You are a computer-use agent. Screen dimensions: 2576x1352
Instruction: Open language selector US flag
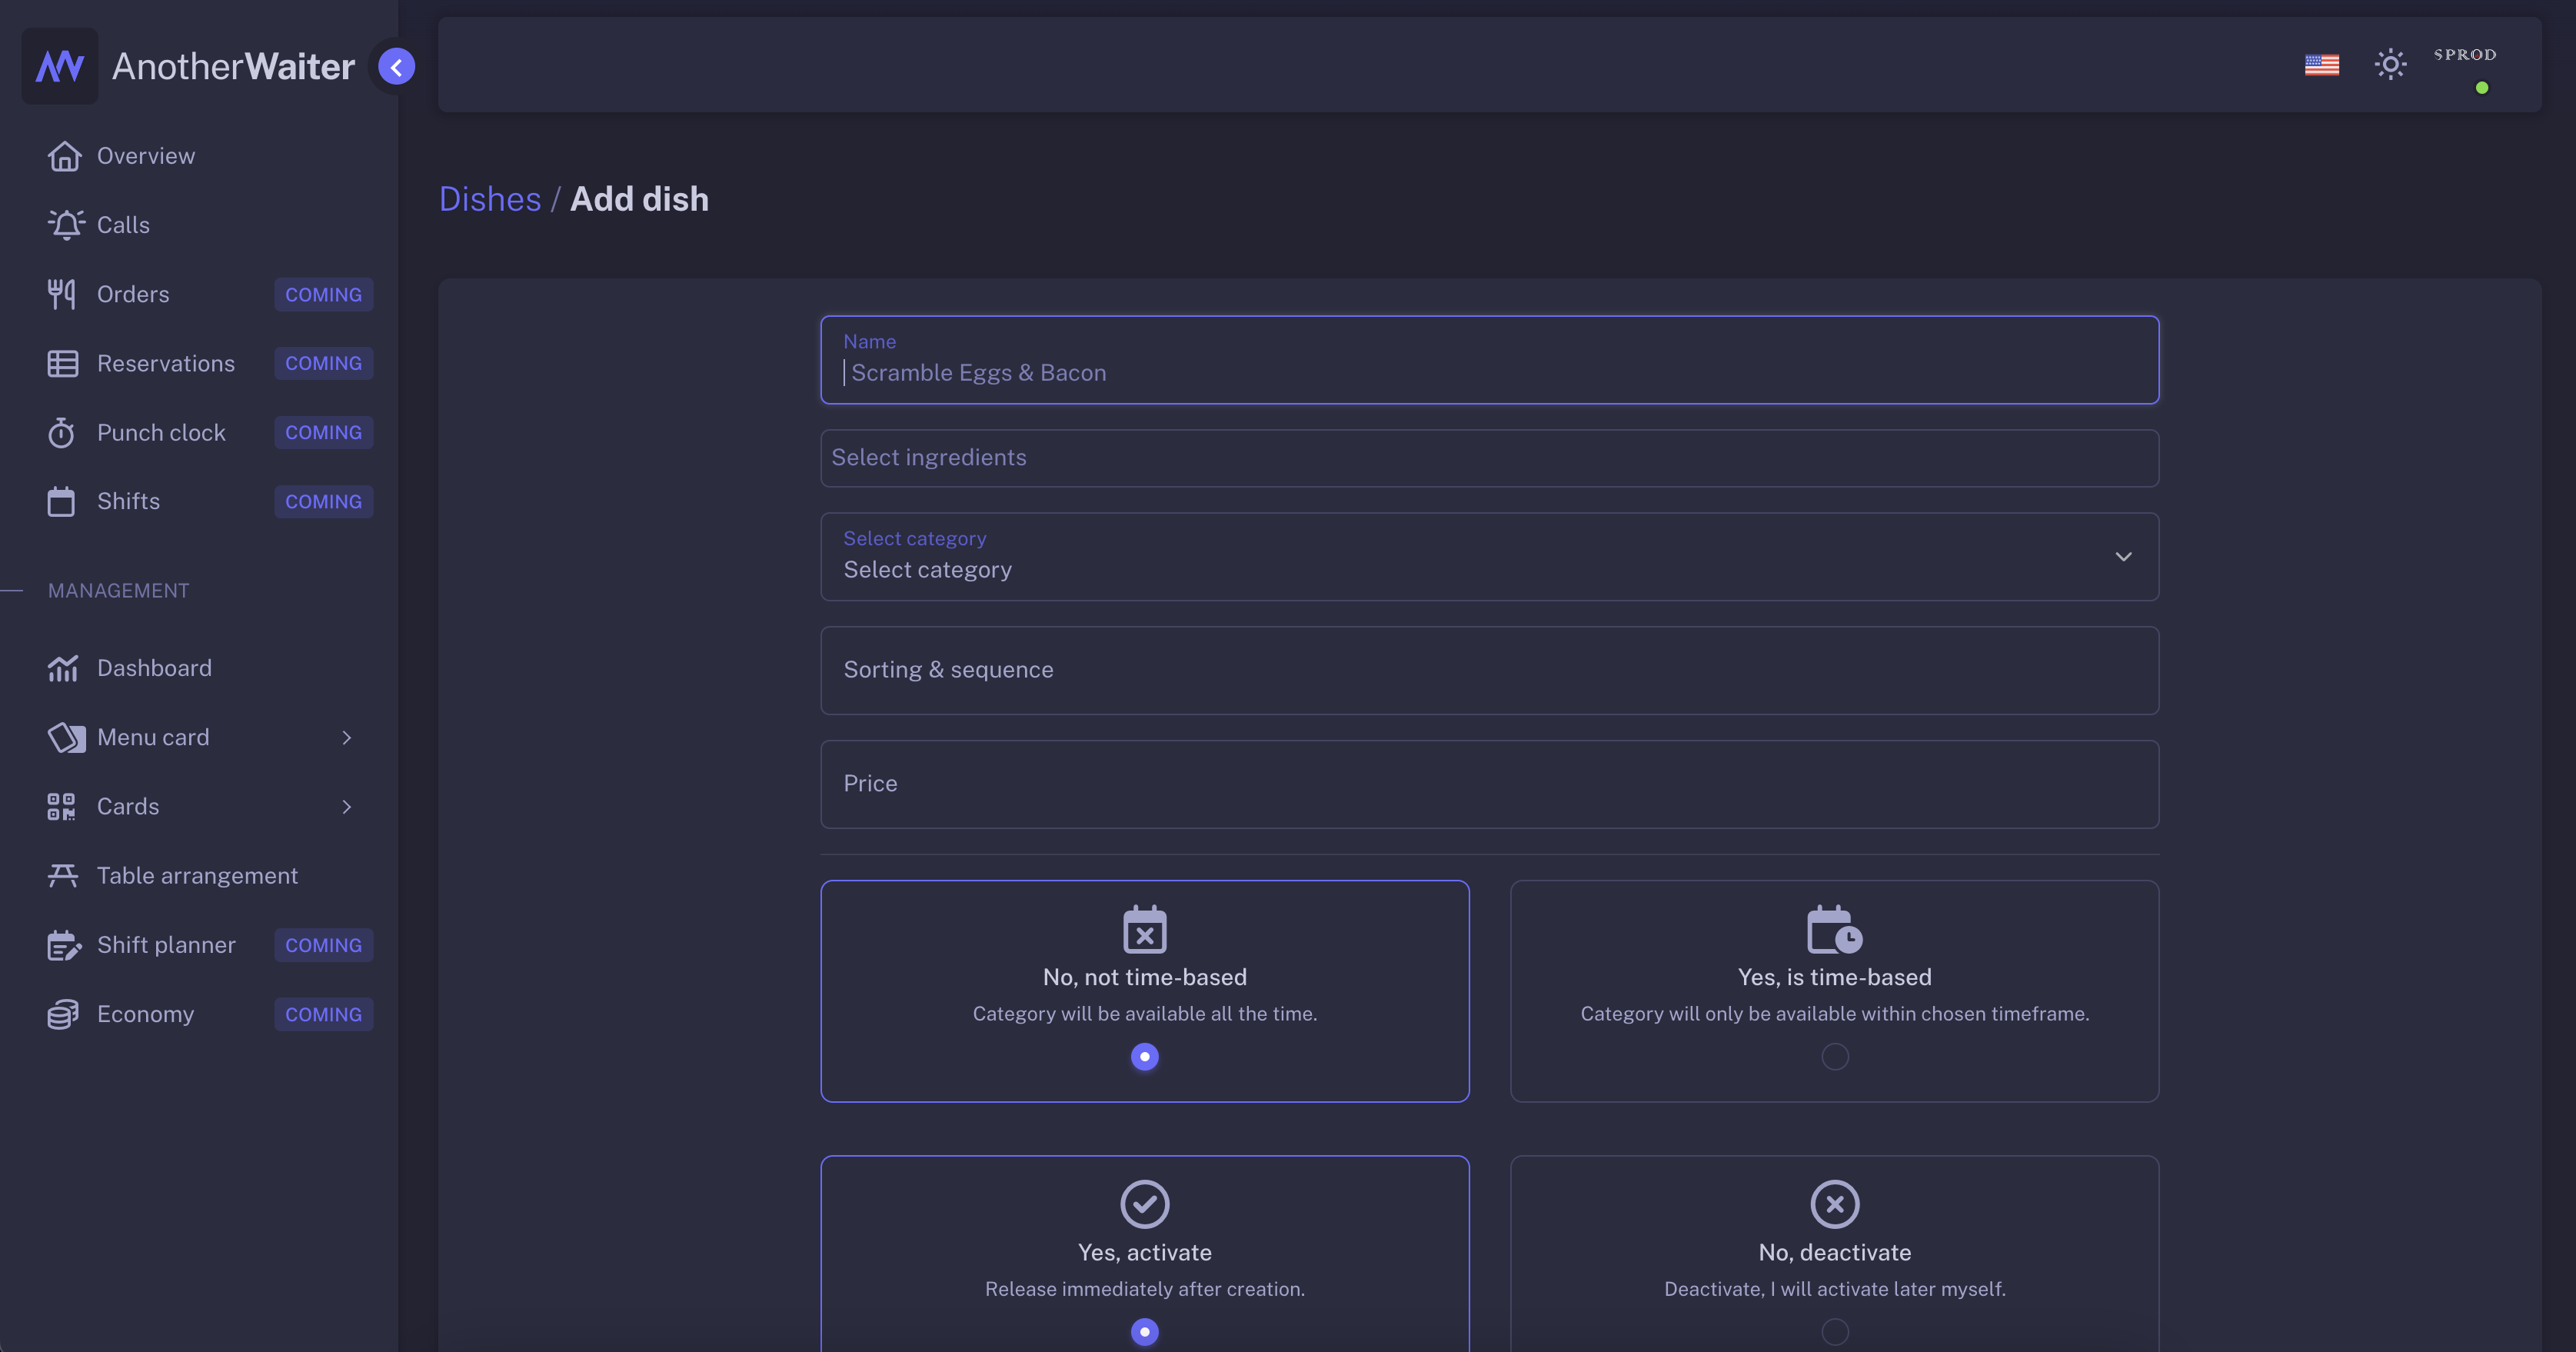(x=2322, y=65)
